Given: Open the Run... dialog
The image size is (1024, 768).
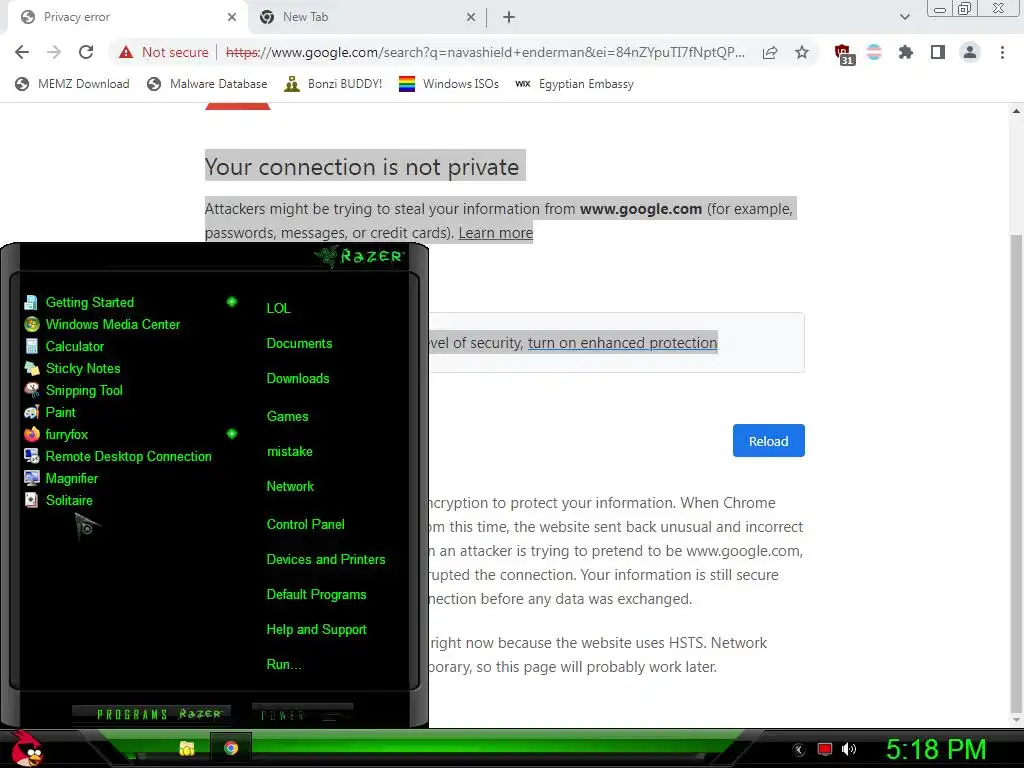Looking at the screenshot, I should coord(284,665).
